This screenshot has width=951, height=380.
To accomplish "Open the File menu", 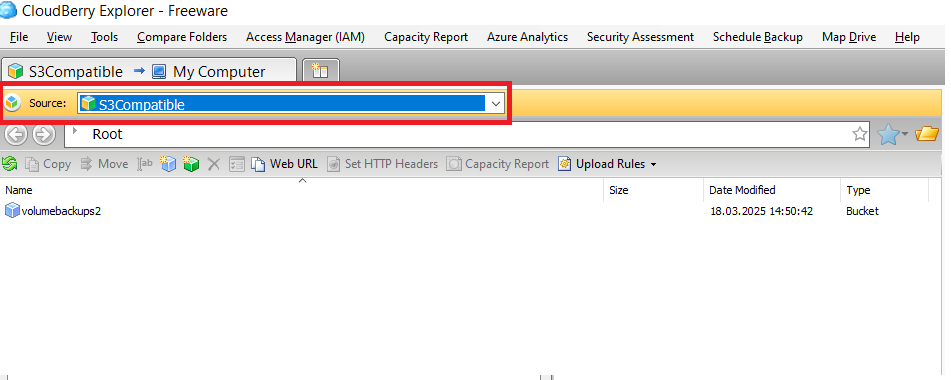I will [19, 37].
